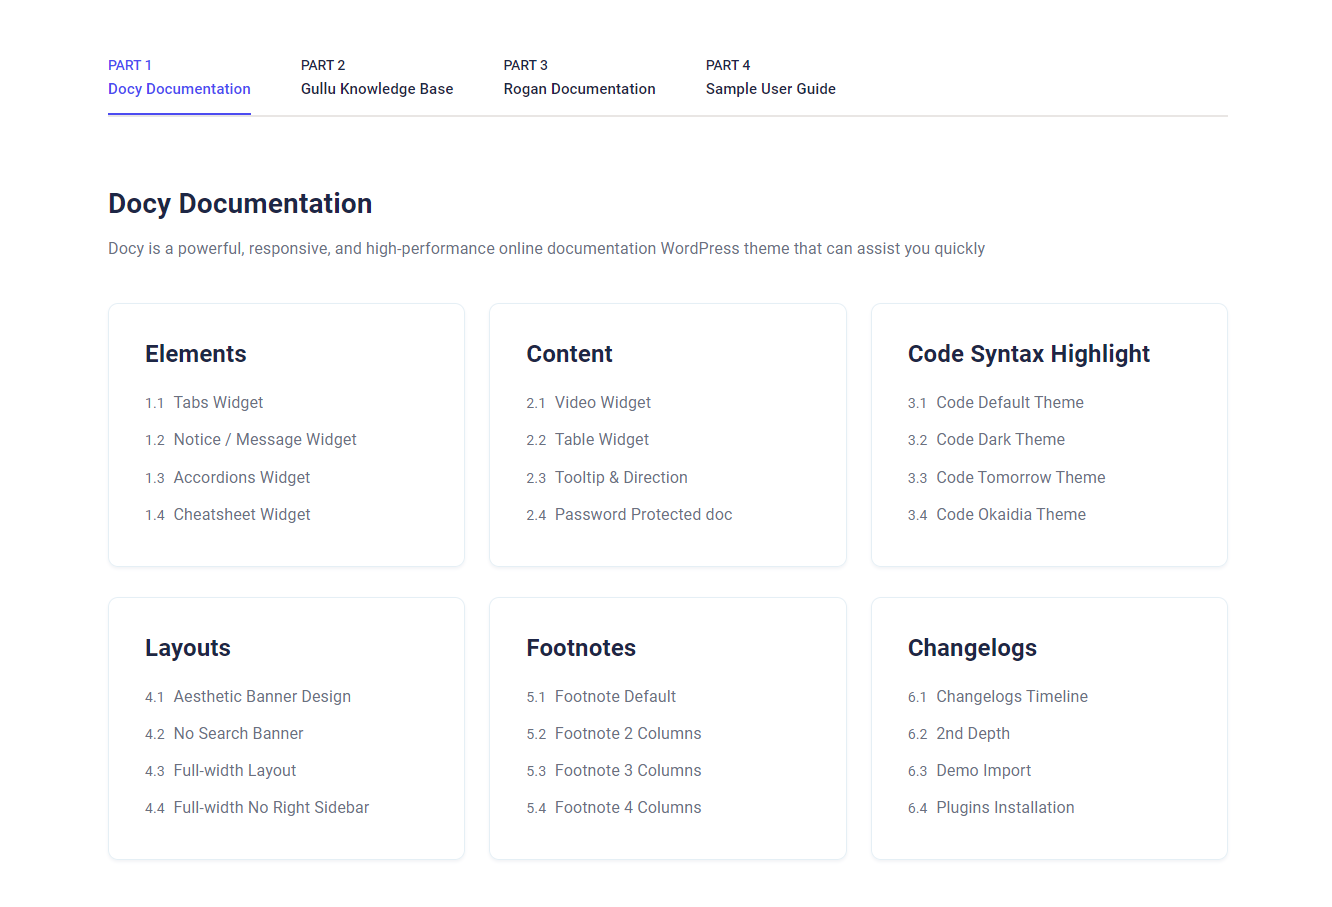Image resolution: width=1332 pixels, height=907 pixels.
Task: Open the Tooltip & Direction link
Action: click(x=621, y=478)
